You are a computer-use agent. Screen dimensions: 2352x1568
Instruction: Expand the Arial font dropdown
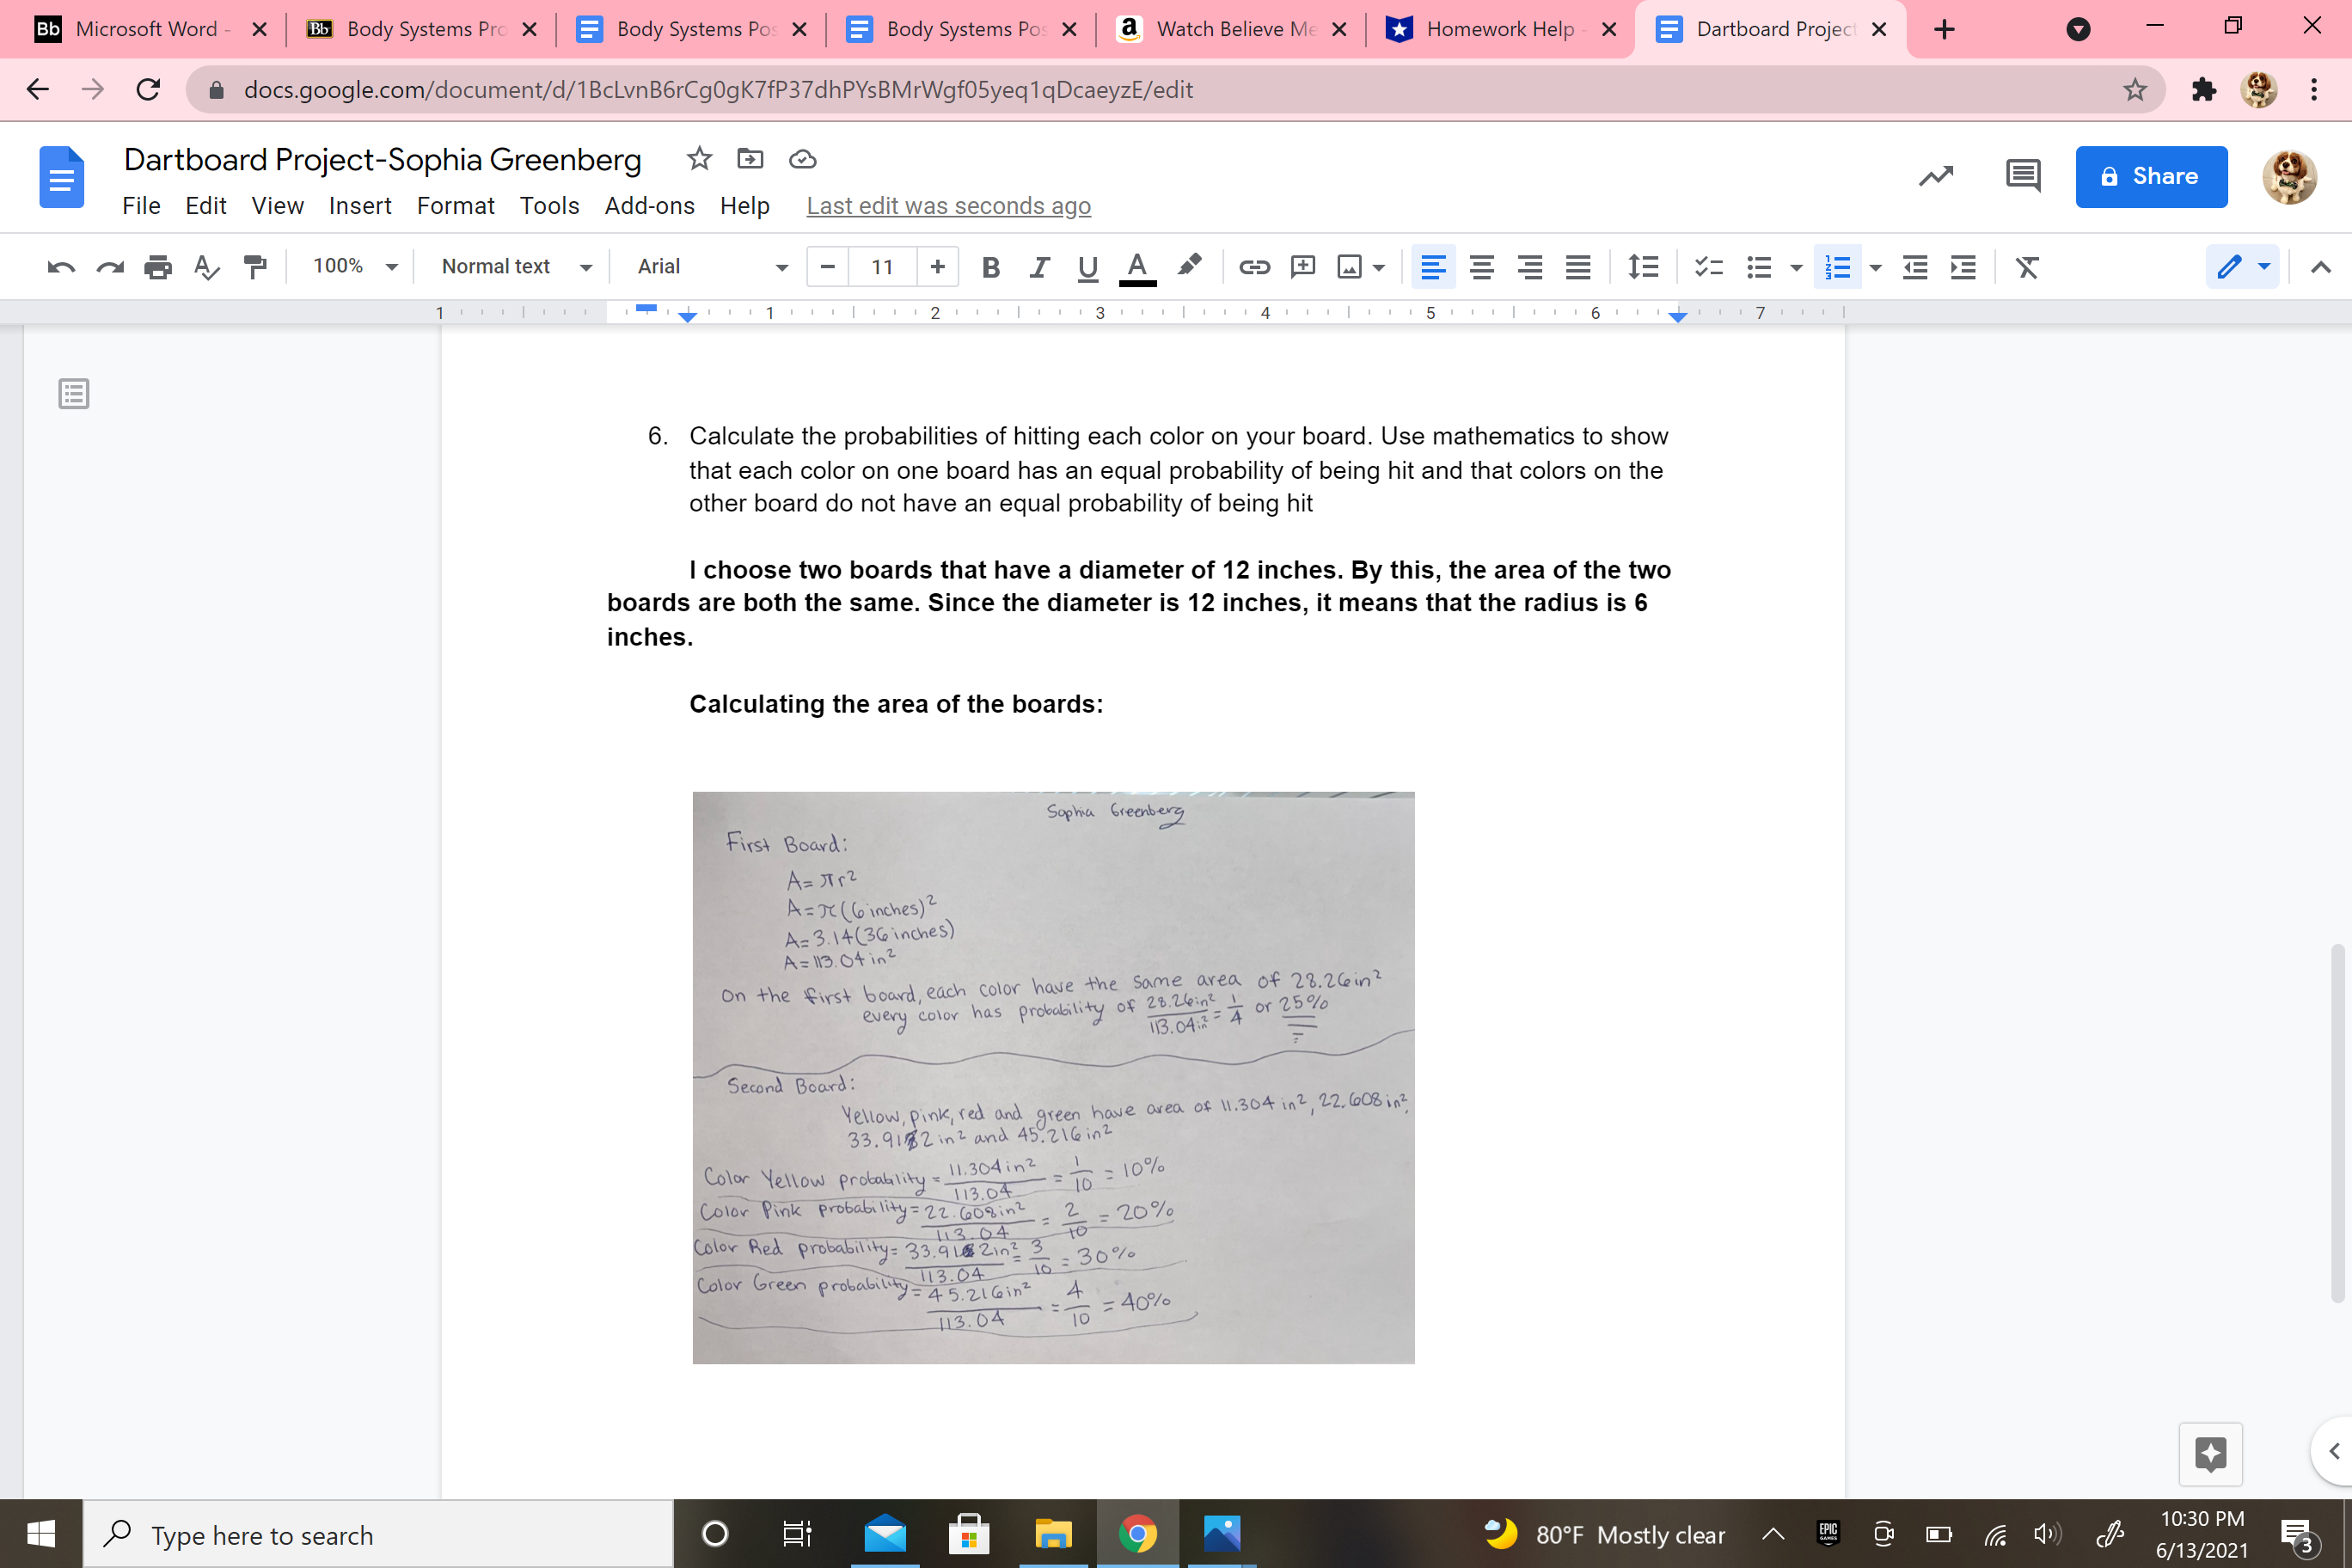tap(712, 267)
